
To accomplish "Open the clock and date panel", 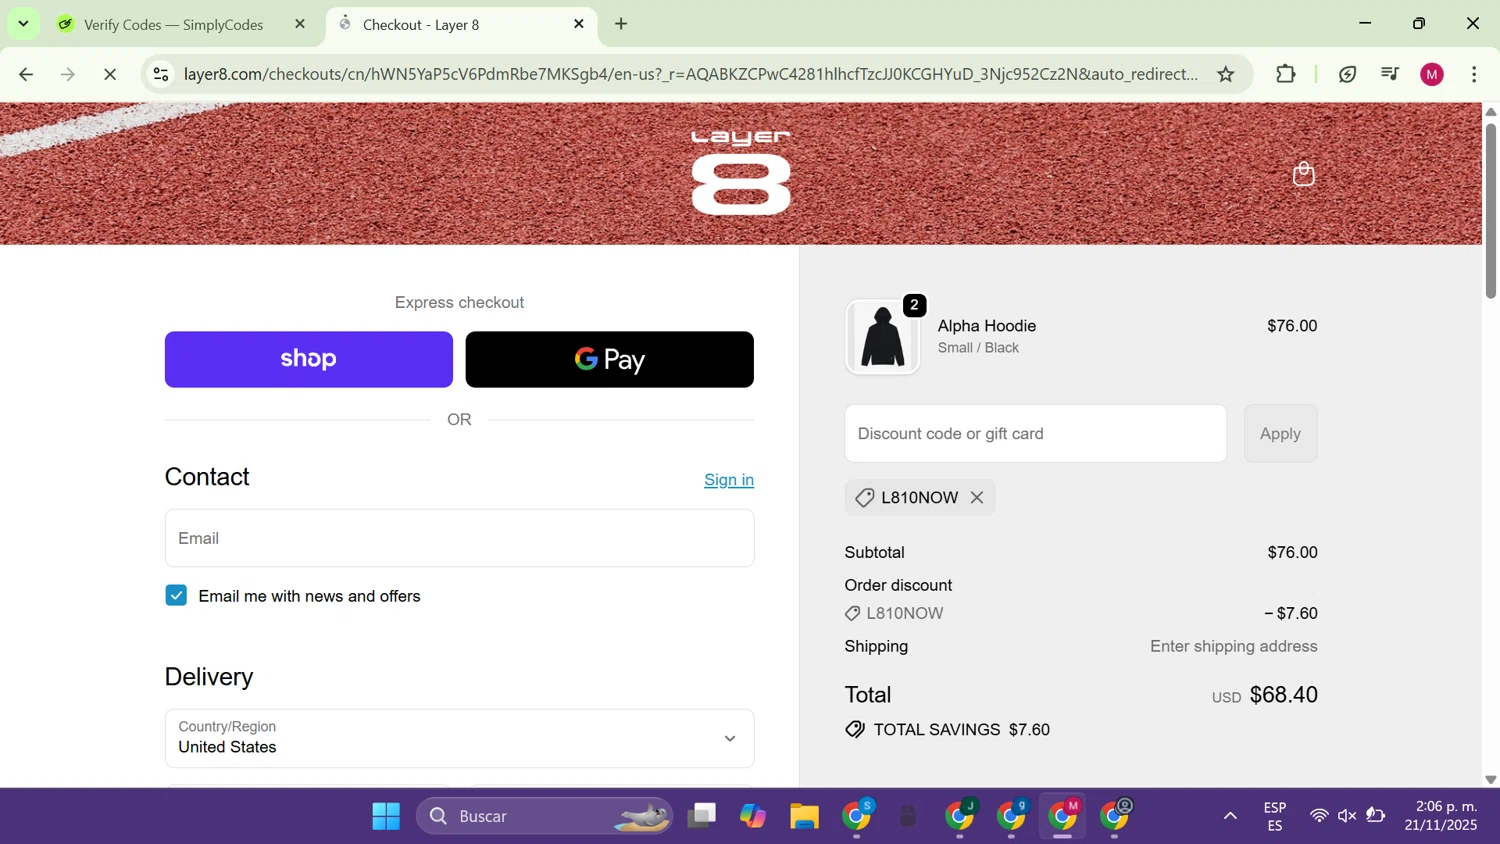I will click(x=1441, y=816).
